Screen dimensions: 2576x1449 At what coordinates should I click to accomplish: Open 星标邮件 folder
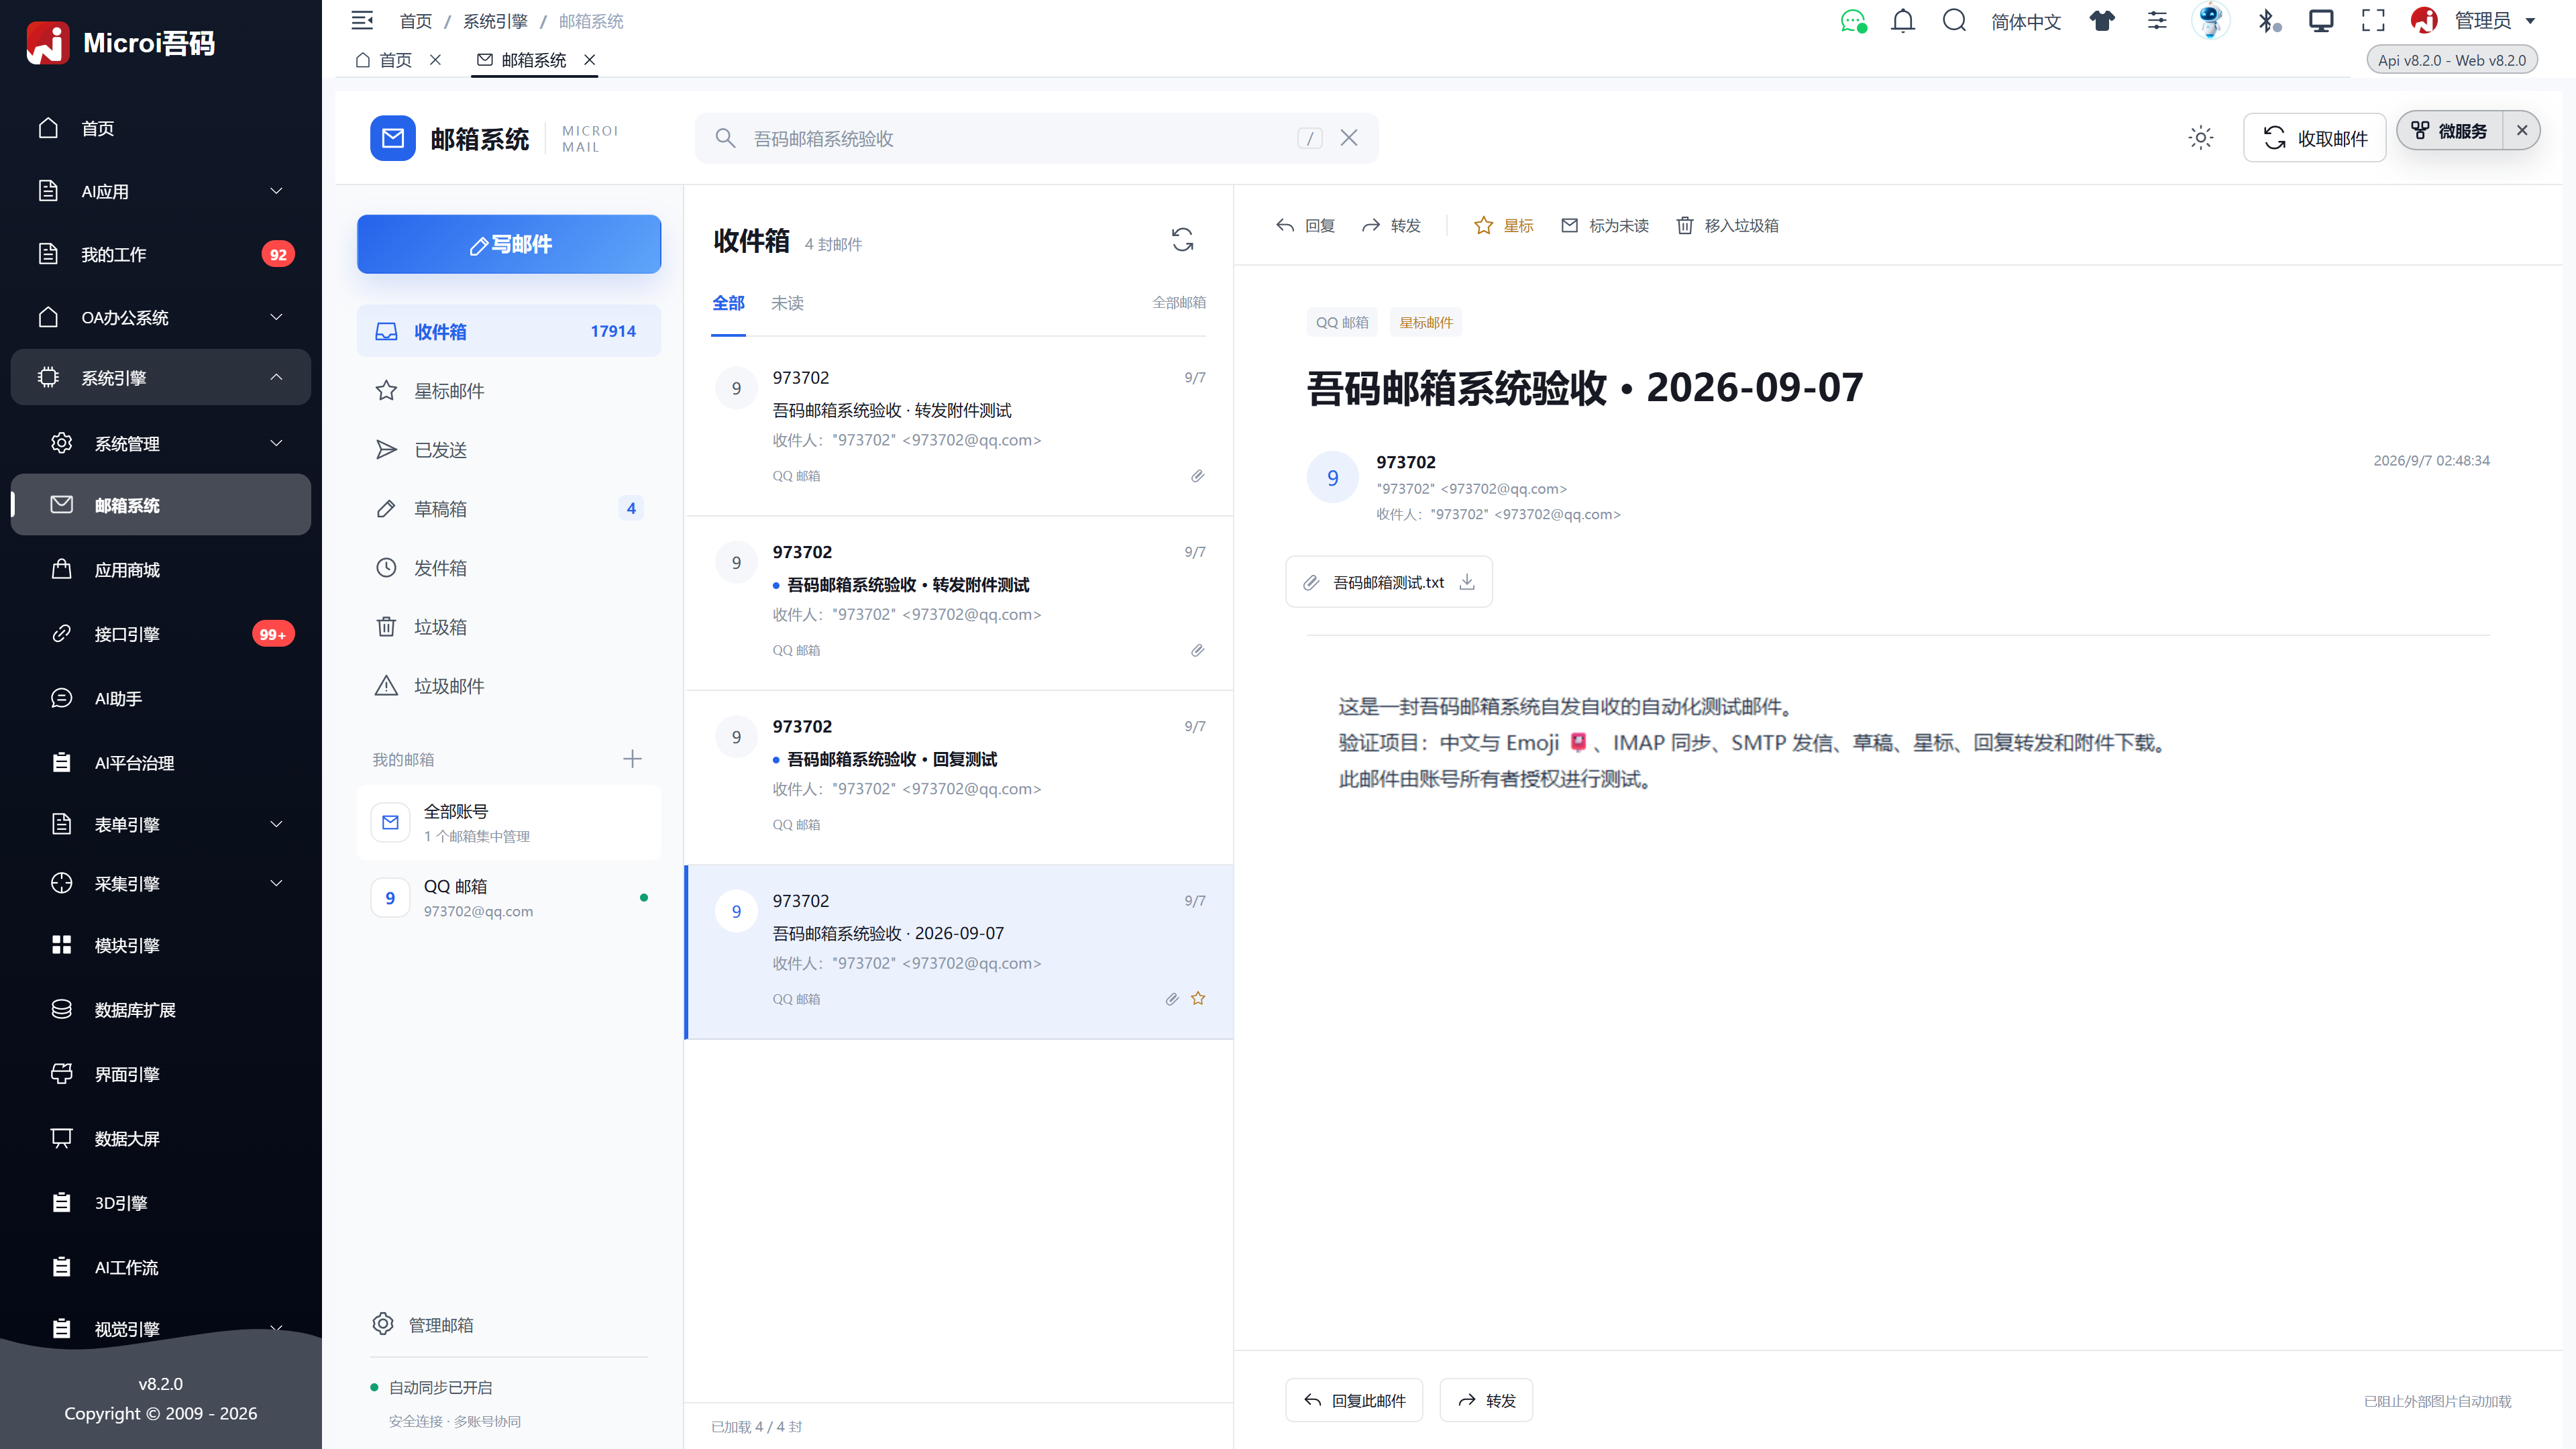tap(508, 391)
